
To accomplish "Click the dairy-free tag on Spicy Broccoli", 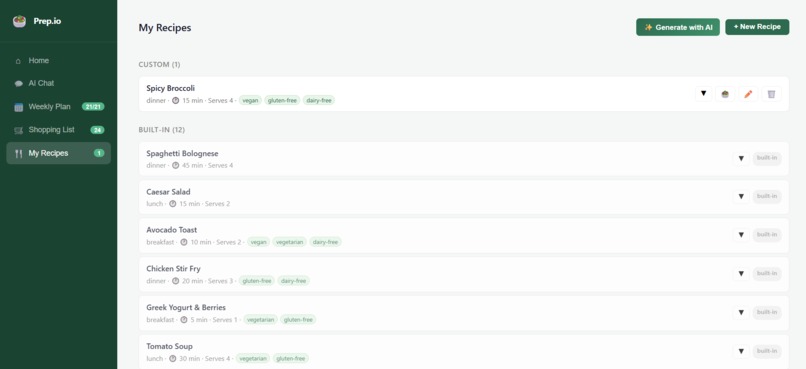I will click(319, 101).
